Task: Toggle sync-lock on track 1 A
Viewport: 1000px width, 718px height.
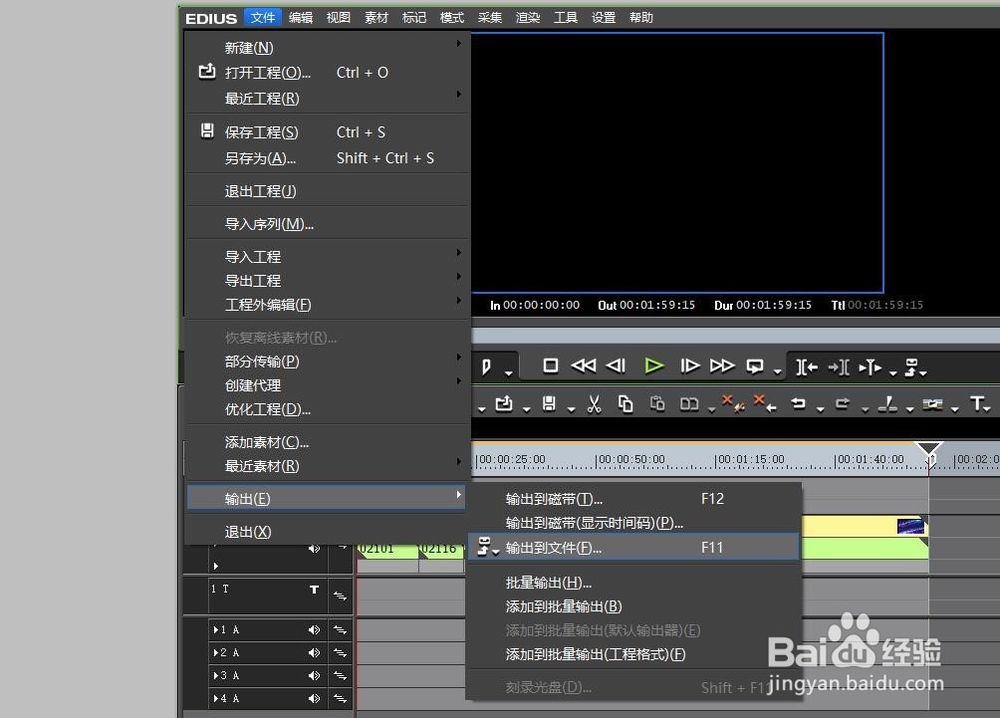Action: click(340, 630)
